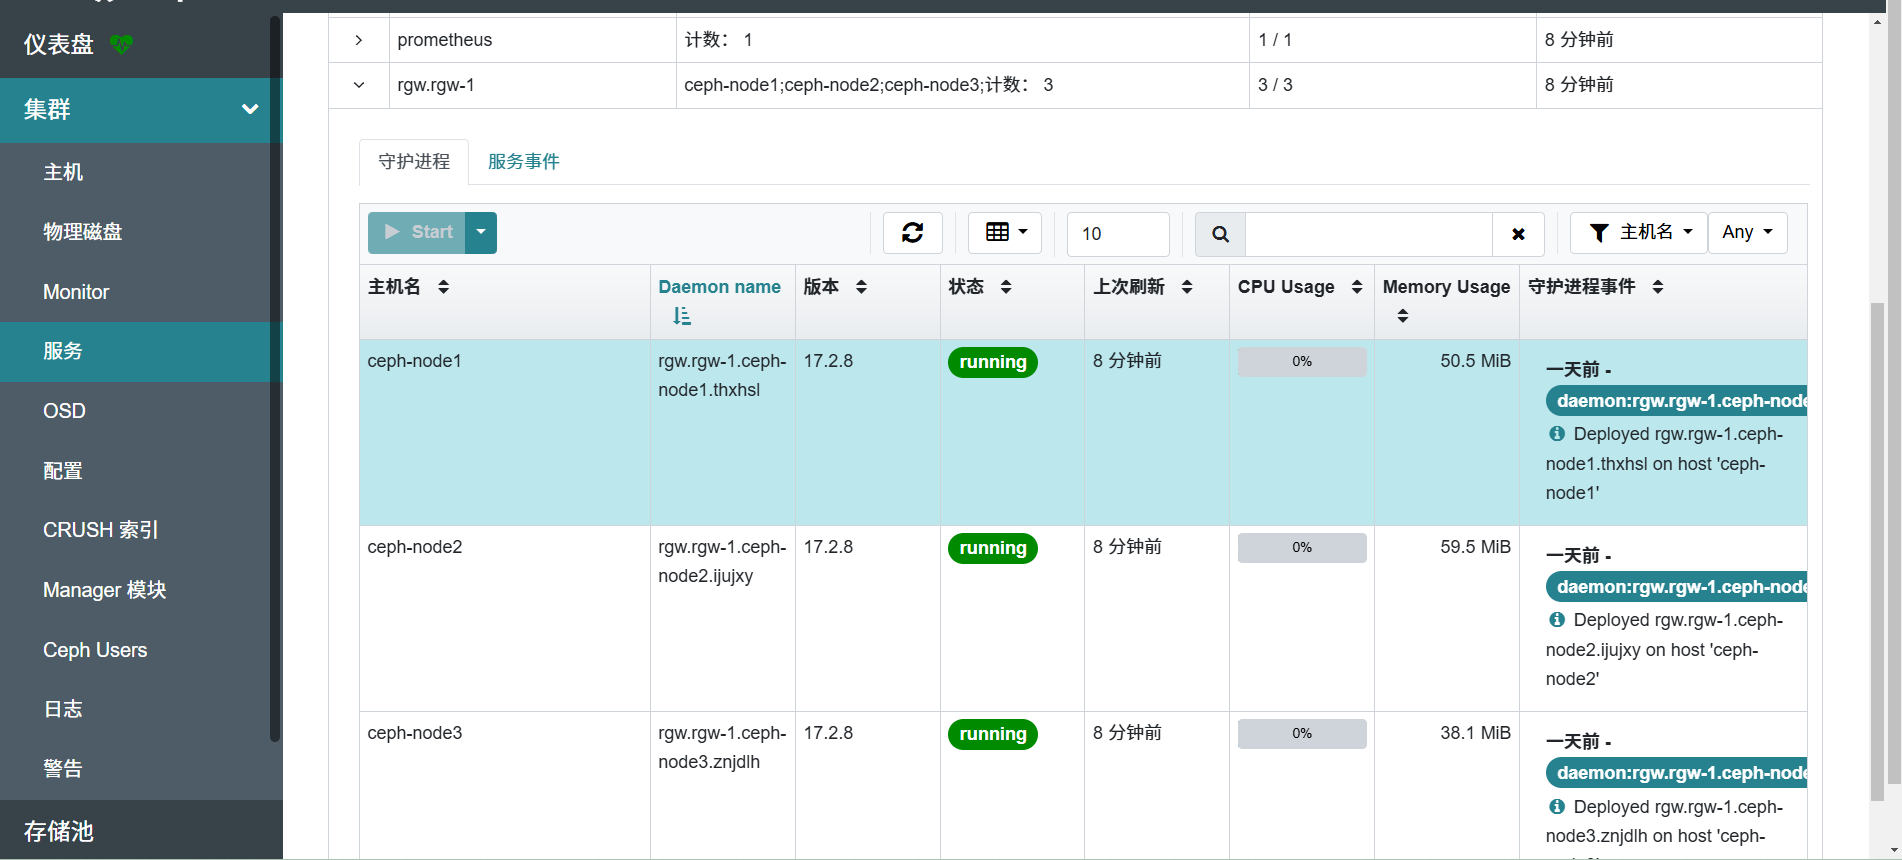Image resolution: width=1902 pixels, height=860 pixels.
Task: Clear the search field with the X
Action: click(1518, 234)
